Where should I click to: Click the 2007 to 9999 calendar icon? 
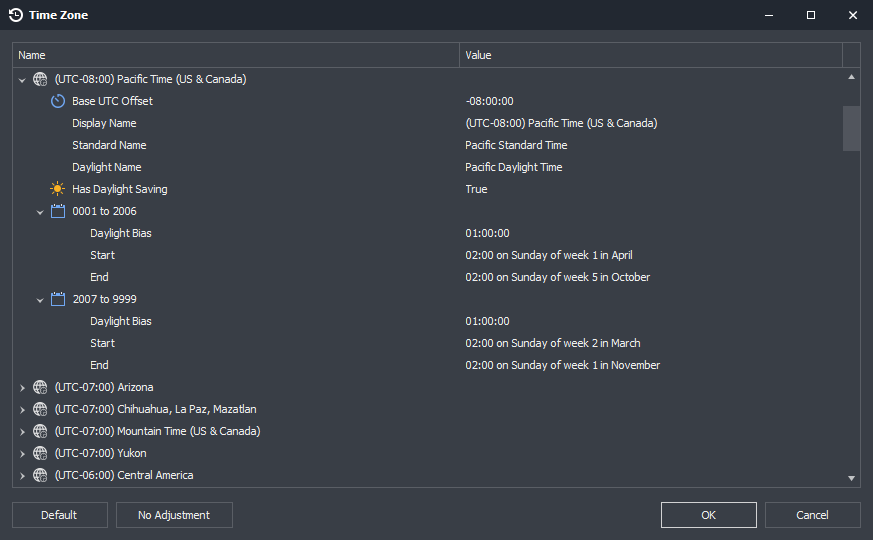click(58, 299)
